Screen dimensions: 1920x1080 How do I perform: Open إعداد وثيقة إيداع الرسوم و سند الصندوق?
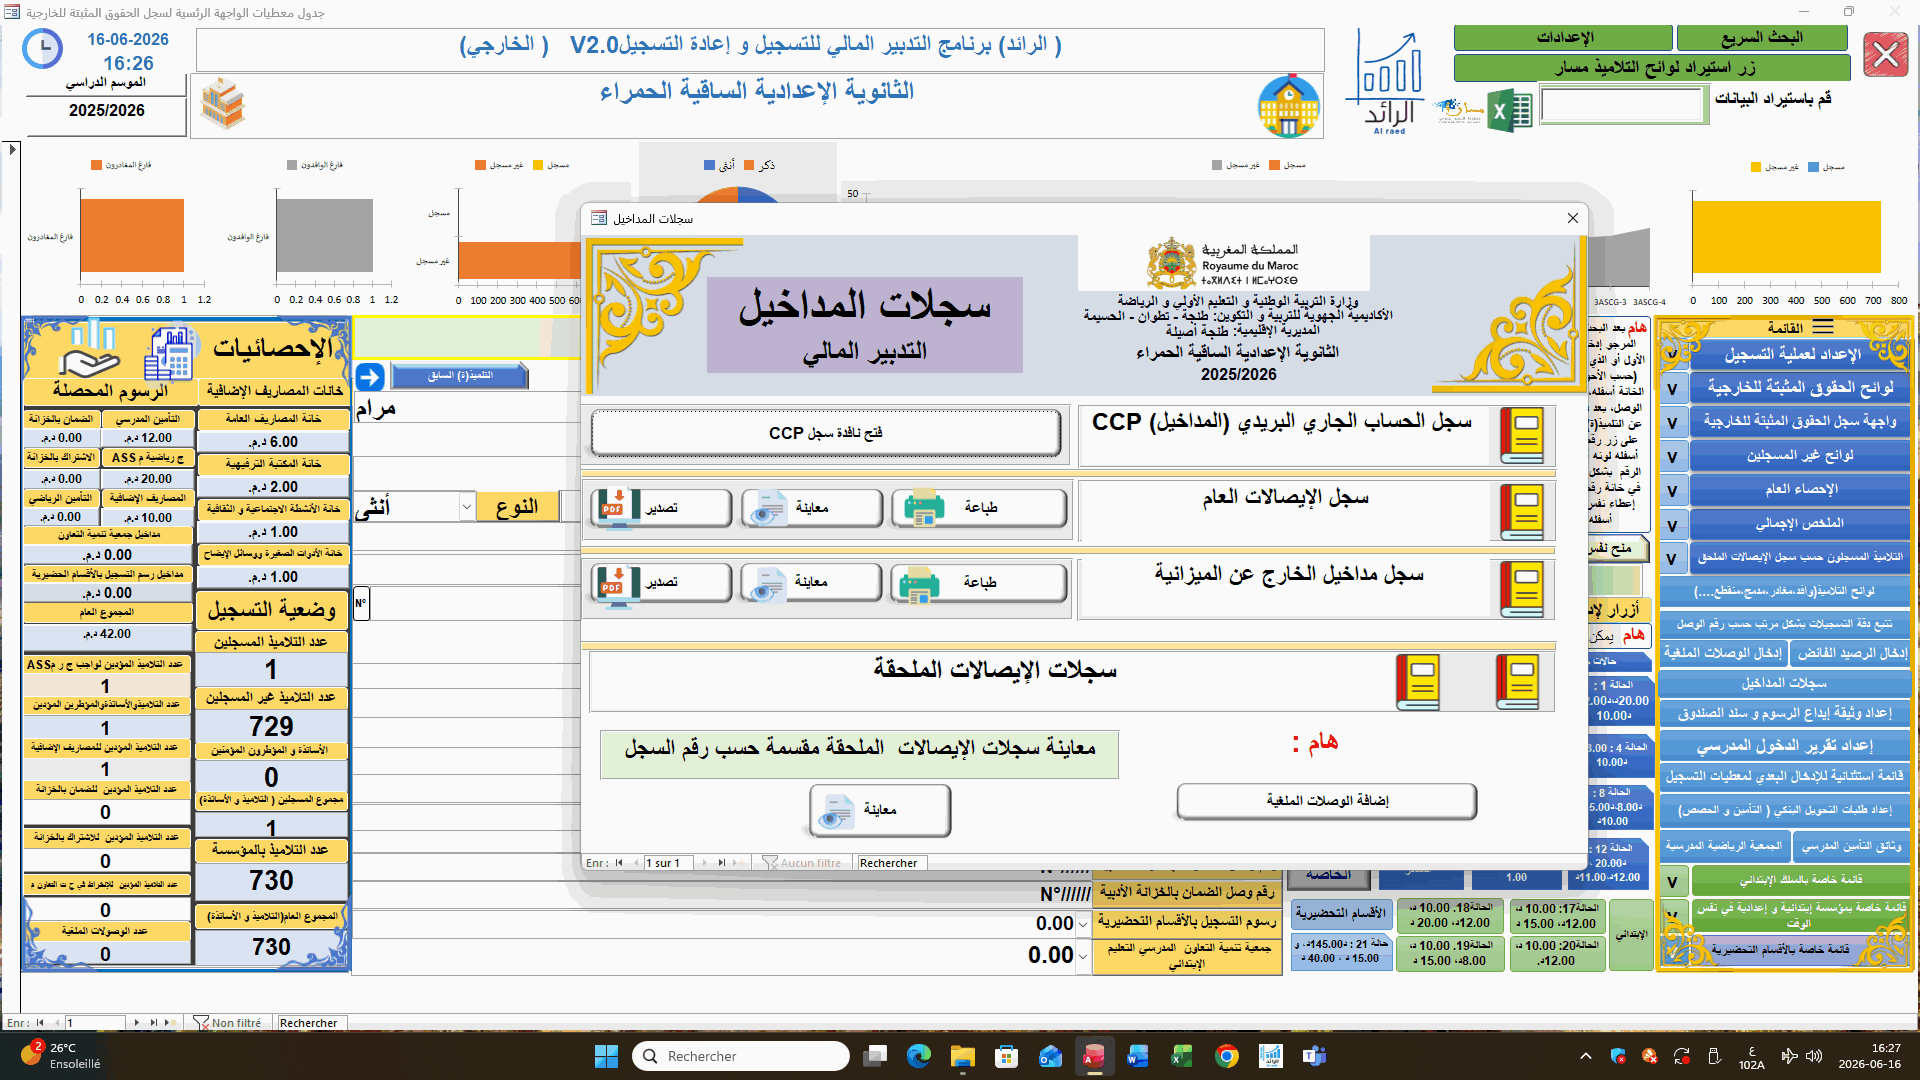pos(1784,714)
